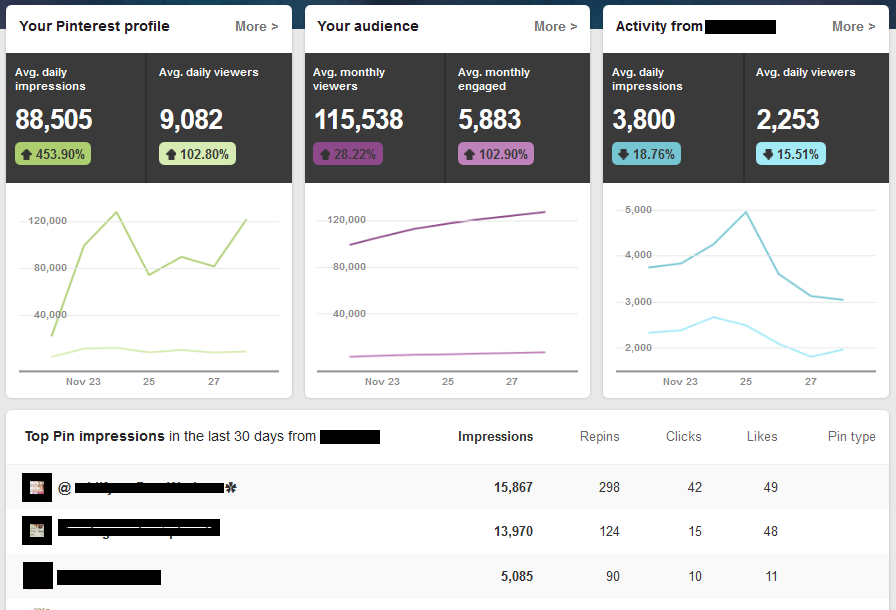Open thumbnail of pin with 13,970 impressions
Screen dimensions: 896x610
click(x=37, y=531)
